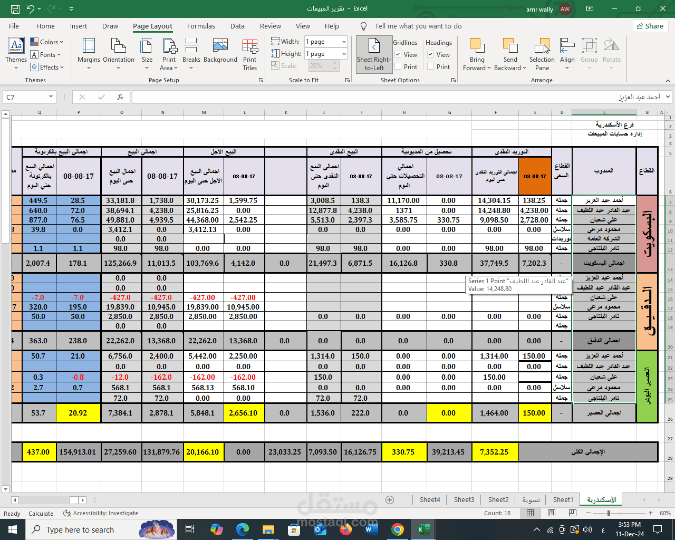Switch to the Formulas tab
This screenshot has width=675, height=540.
pyautogui.click(x=201, y=26)
